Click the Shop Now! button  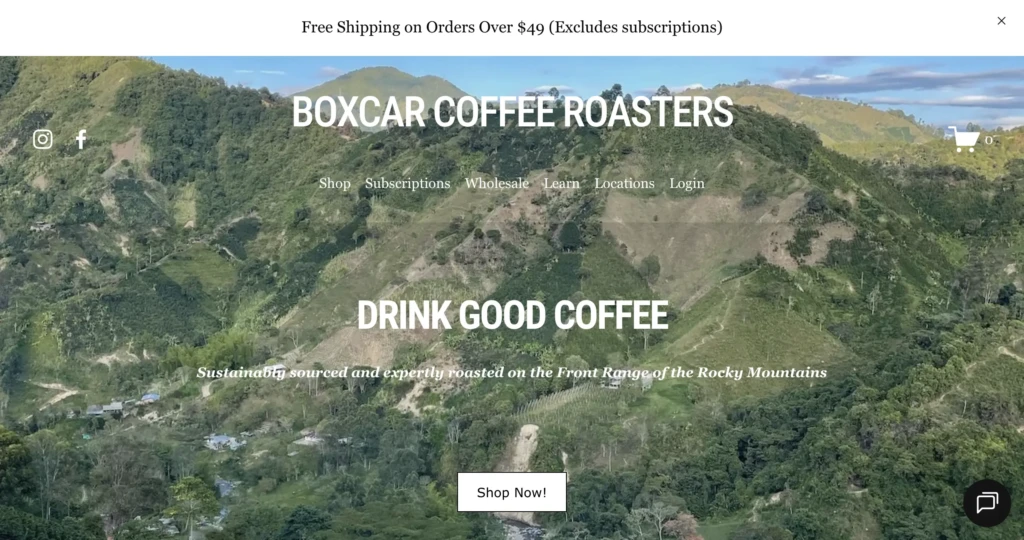pos(512,492)
